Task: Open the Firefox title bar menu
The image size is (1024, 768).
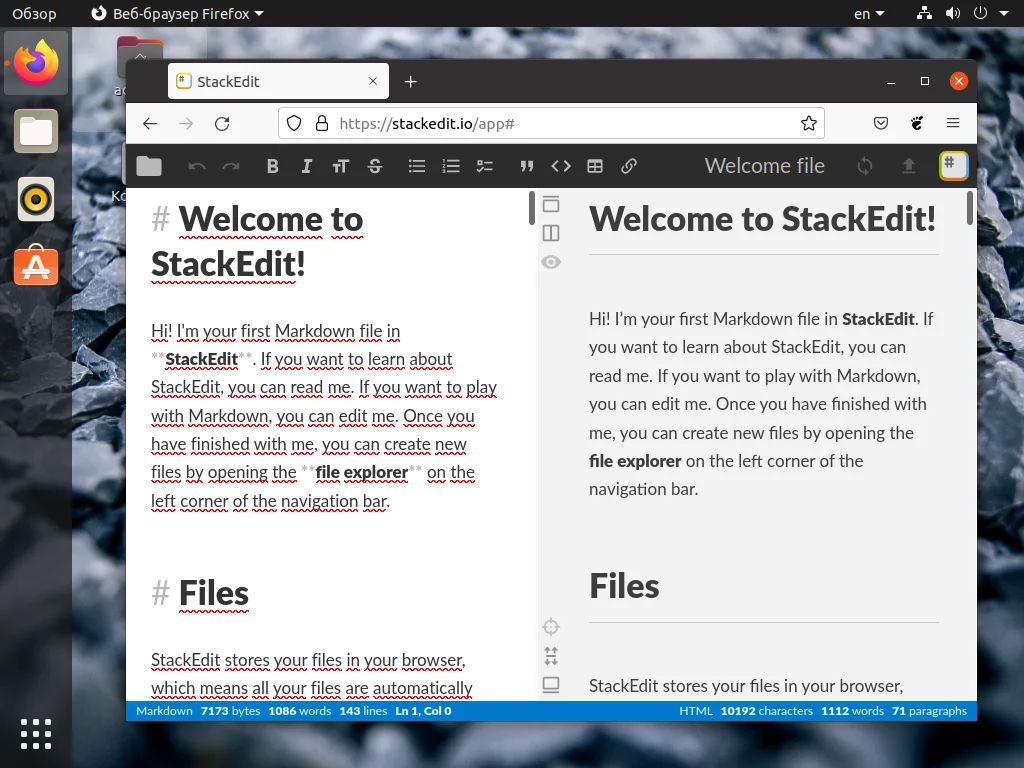Action: (x=174, y=13)
